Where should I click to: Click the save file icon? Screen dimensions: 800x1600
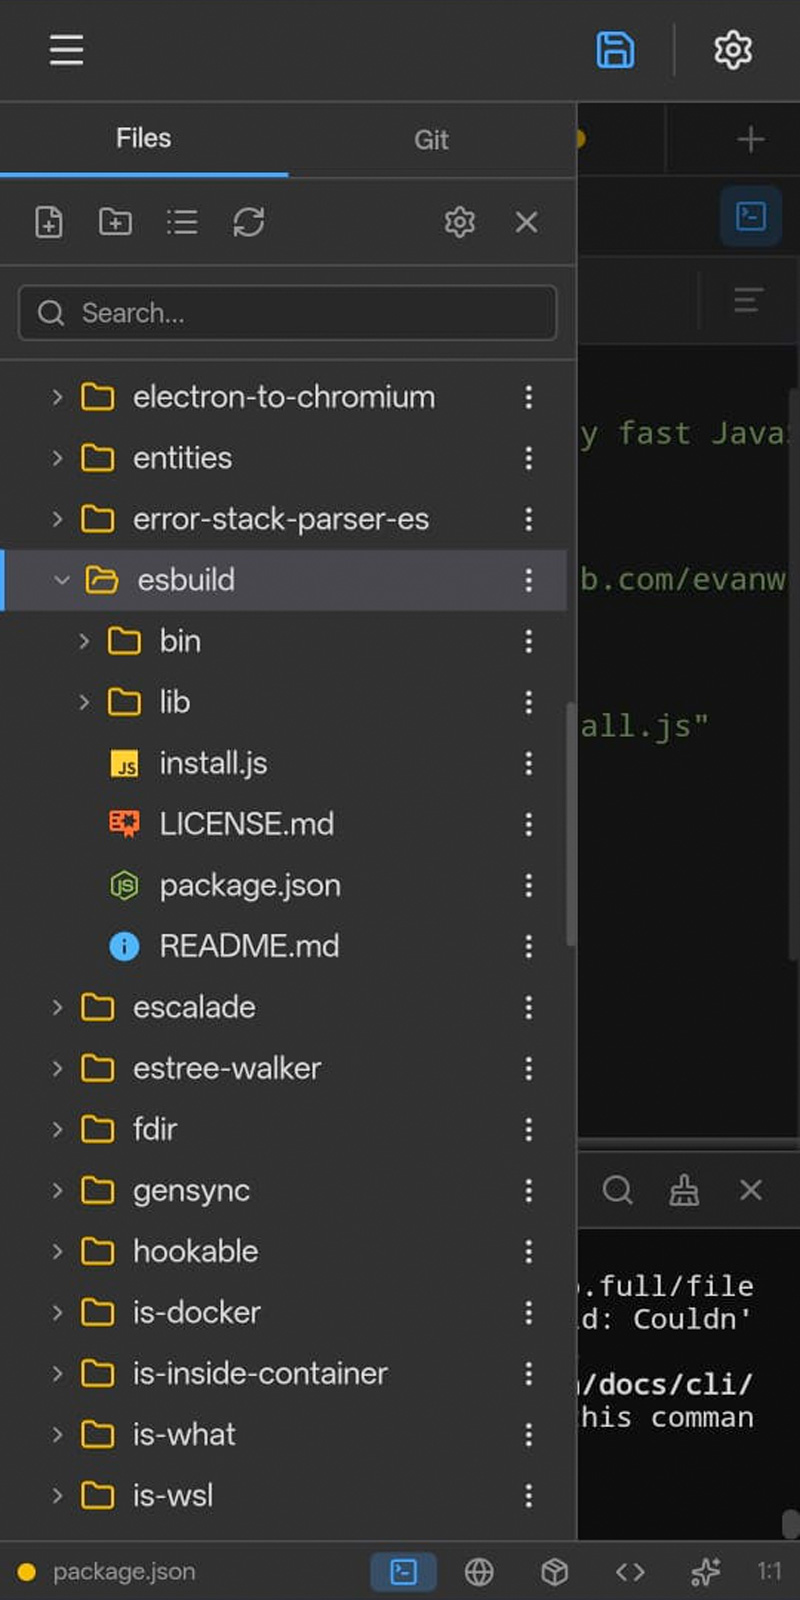tap(615, 49)
